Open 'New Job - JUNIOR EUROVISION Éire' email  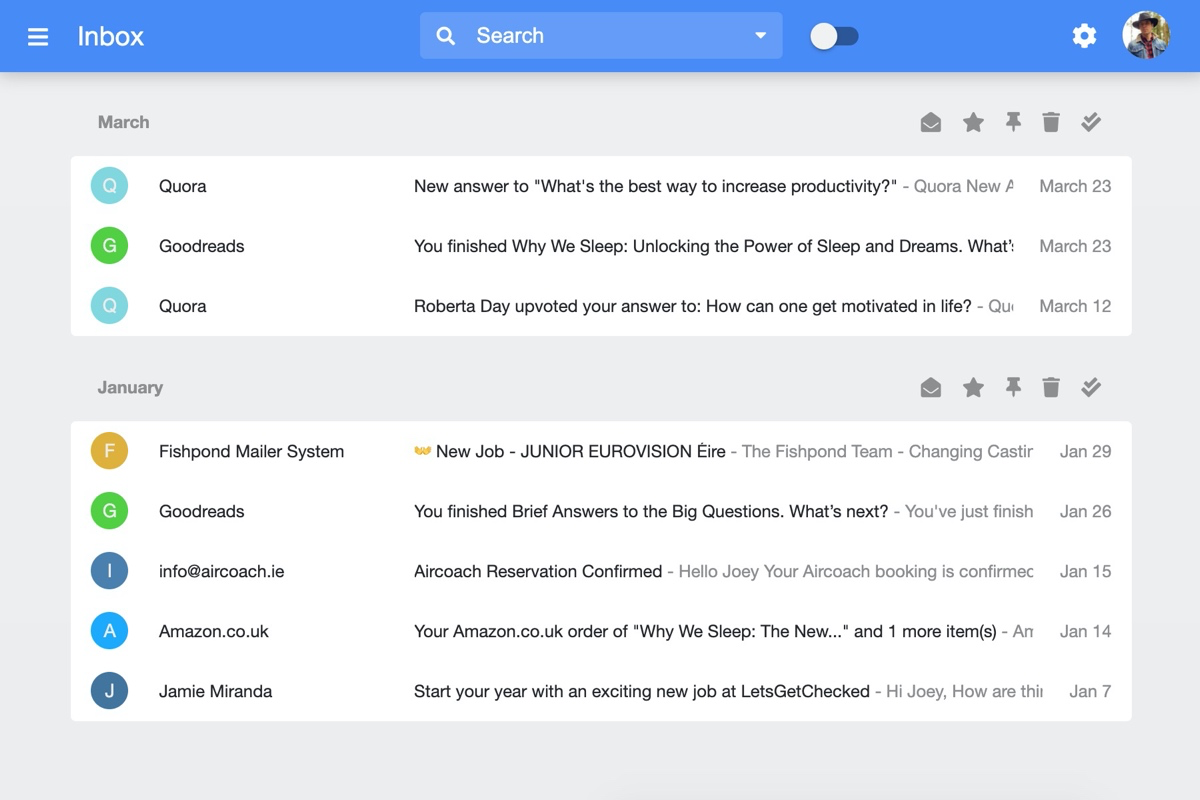[601, 451]
